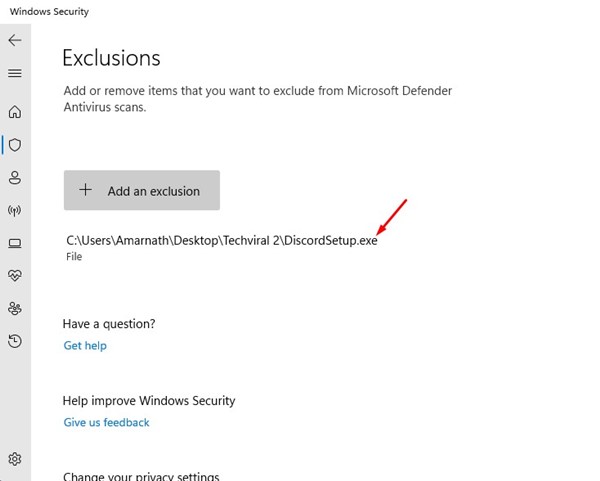Open the hamburger navigation menu
Image resolution: width=600 pixels, height=481 pixels.
click(x=14, y=73)
